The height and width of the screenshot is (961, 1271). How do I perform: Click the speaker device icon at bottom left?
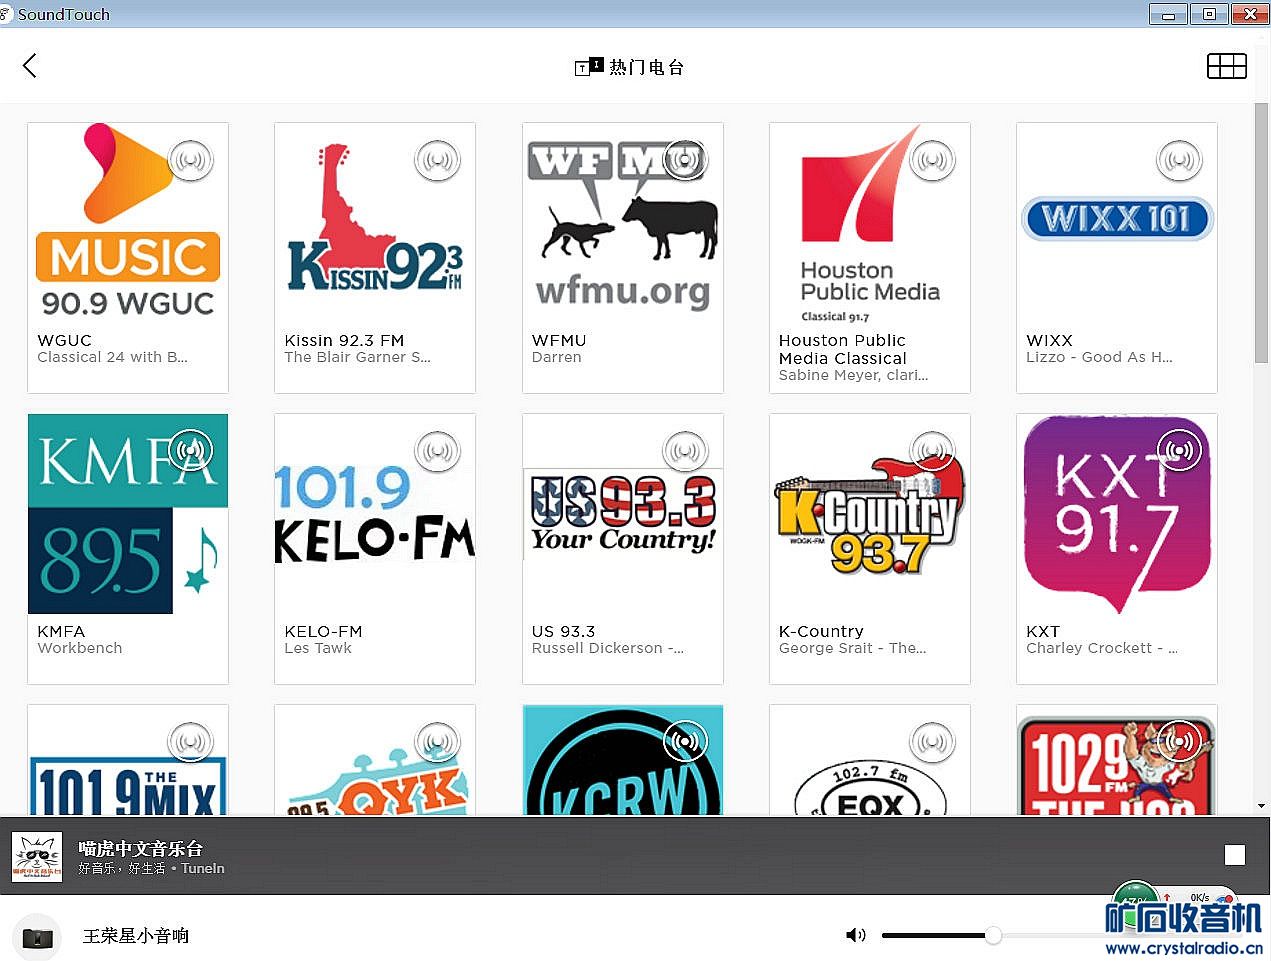[x=37, y=937]
